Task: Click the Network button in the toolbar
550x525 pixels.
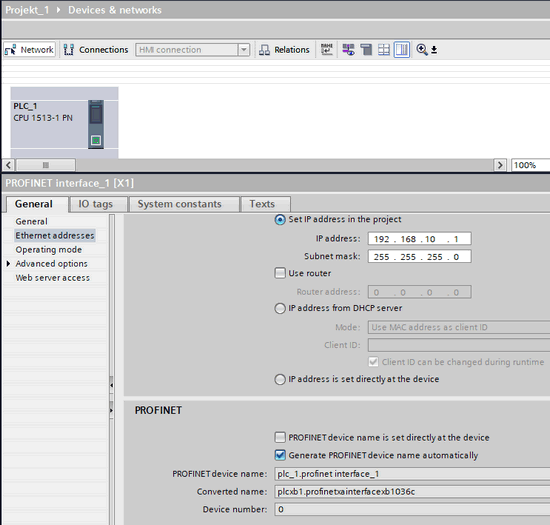Action: [29, 50]
